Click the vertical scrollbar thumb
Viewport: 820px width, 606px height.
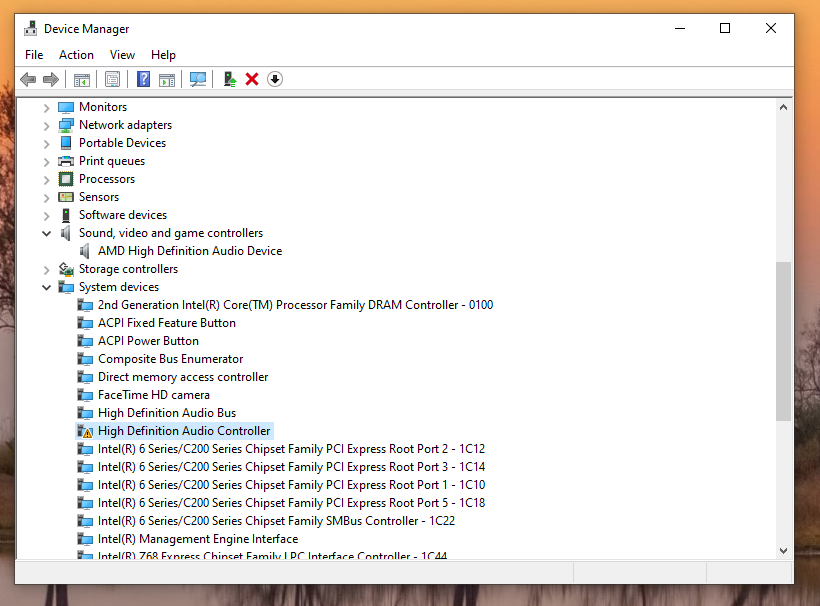783,341
